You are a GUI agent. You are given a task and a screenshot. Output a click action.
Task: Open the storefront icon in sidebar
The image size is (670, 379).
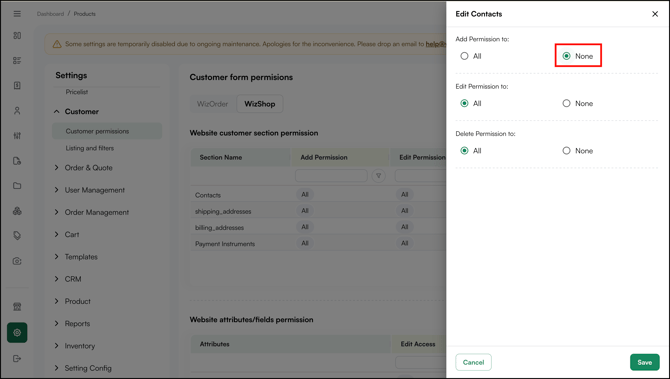(17, 306)
